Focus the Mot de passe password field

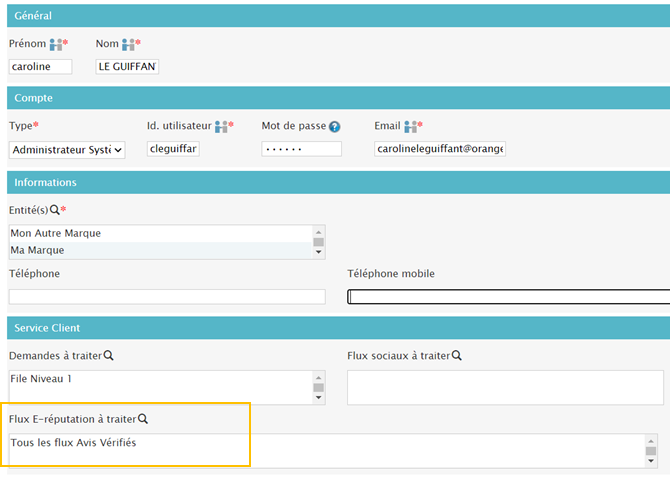301,149
